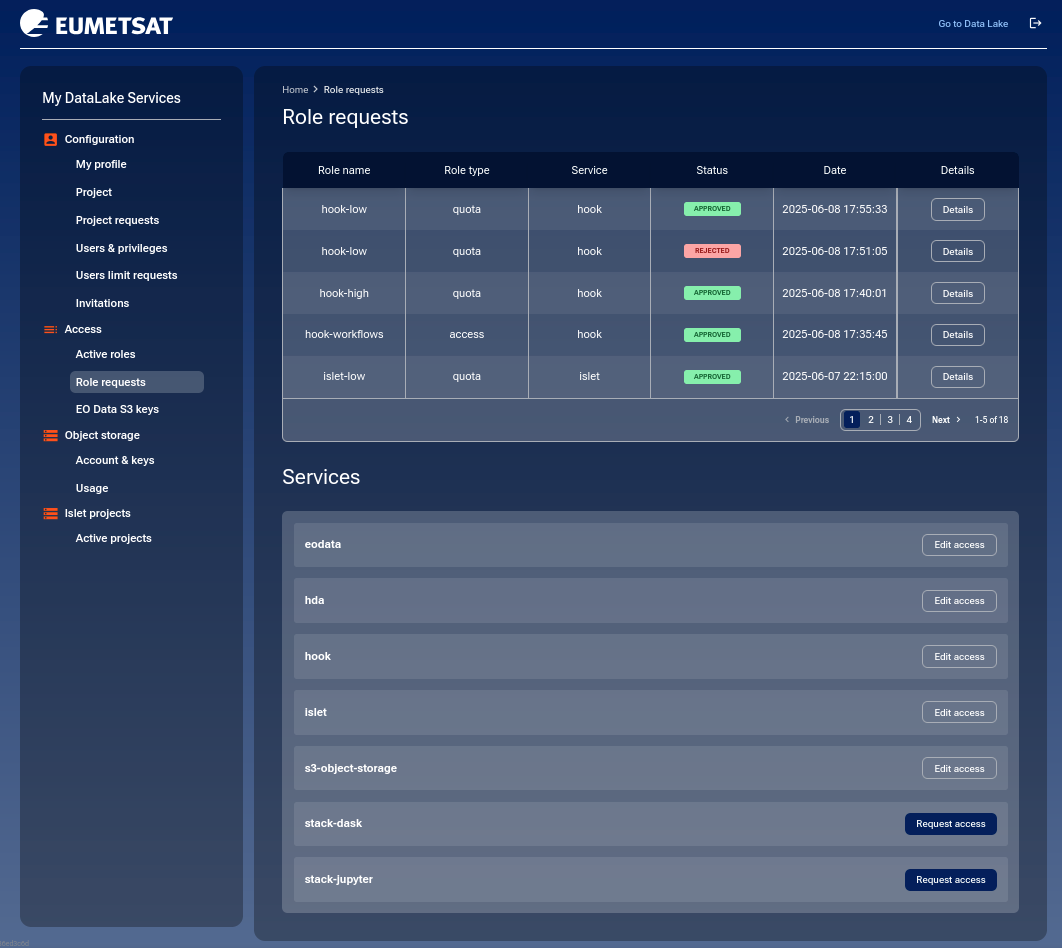Open My profile in the sidebar

coord(101,165)
